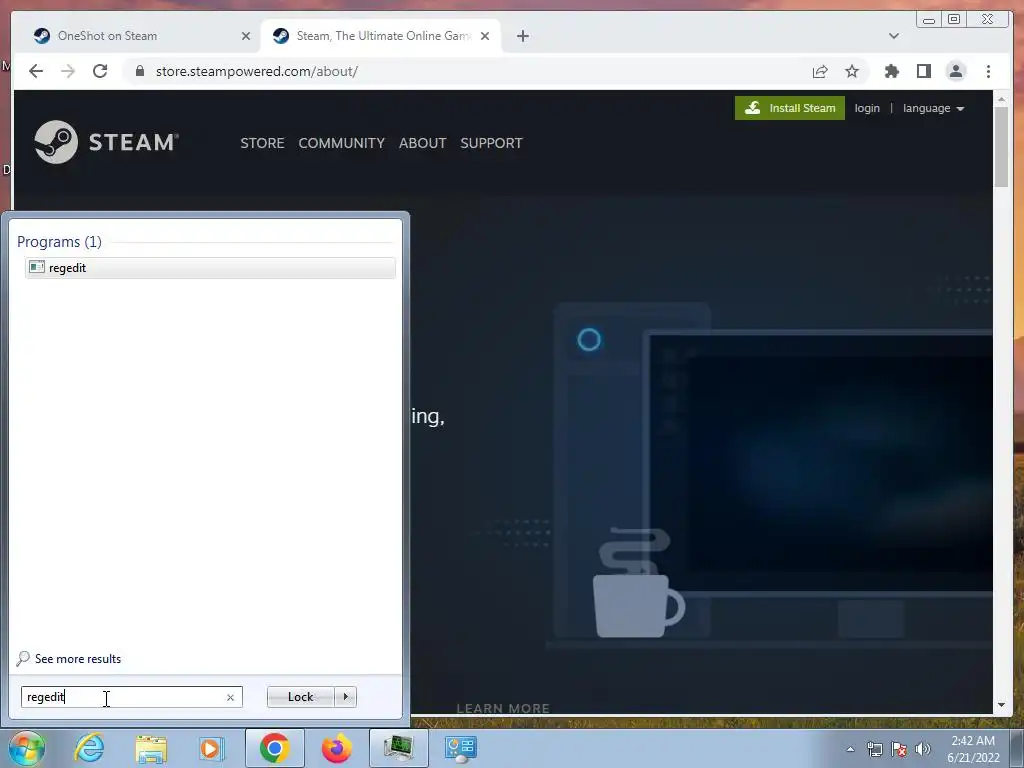Open the Windows Start orb
The image size is (1024, 768).
click(x=27, y=748)
